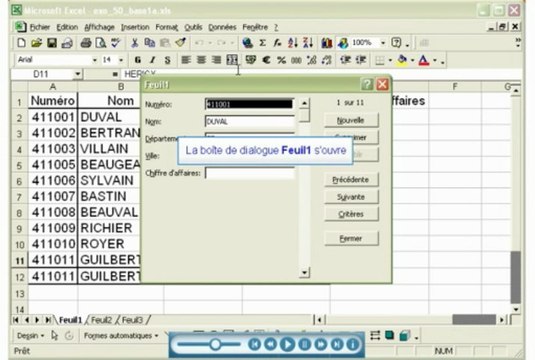Click the Critères button
The width and height of the screenshot is (535, 360).
point(351,214)
